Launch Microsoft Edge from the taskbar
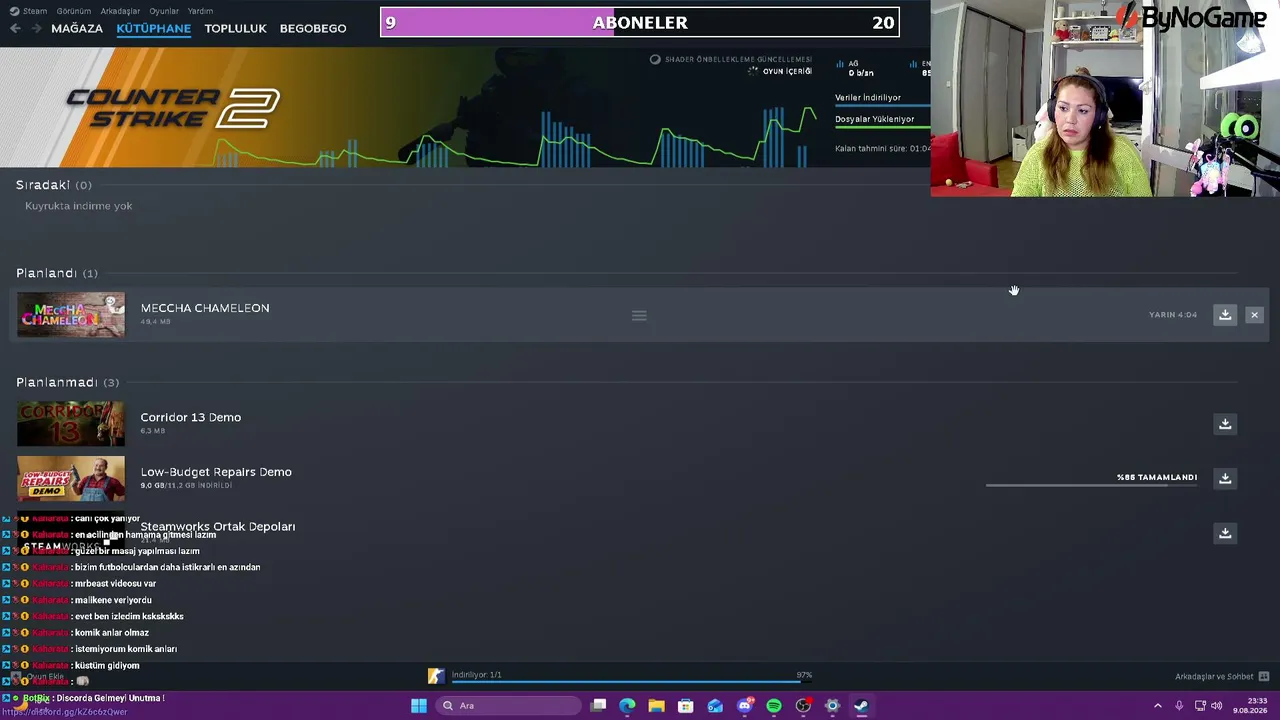The height and width of the screenshot is (720, 1280). (627, 706)
